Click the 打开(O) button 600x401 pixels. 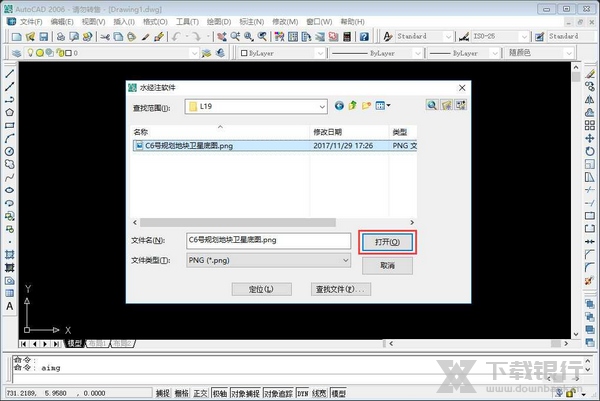387,242
